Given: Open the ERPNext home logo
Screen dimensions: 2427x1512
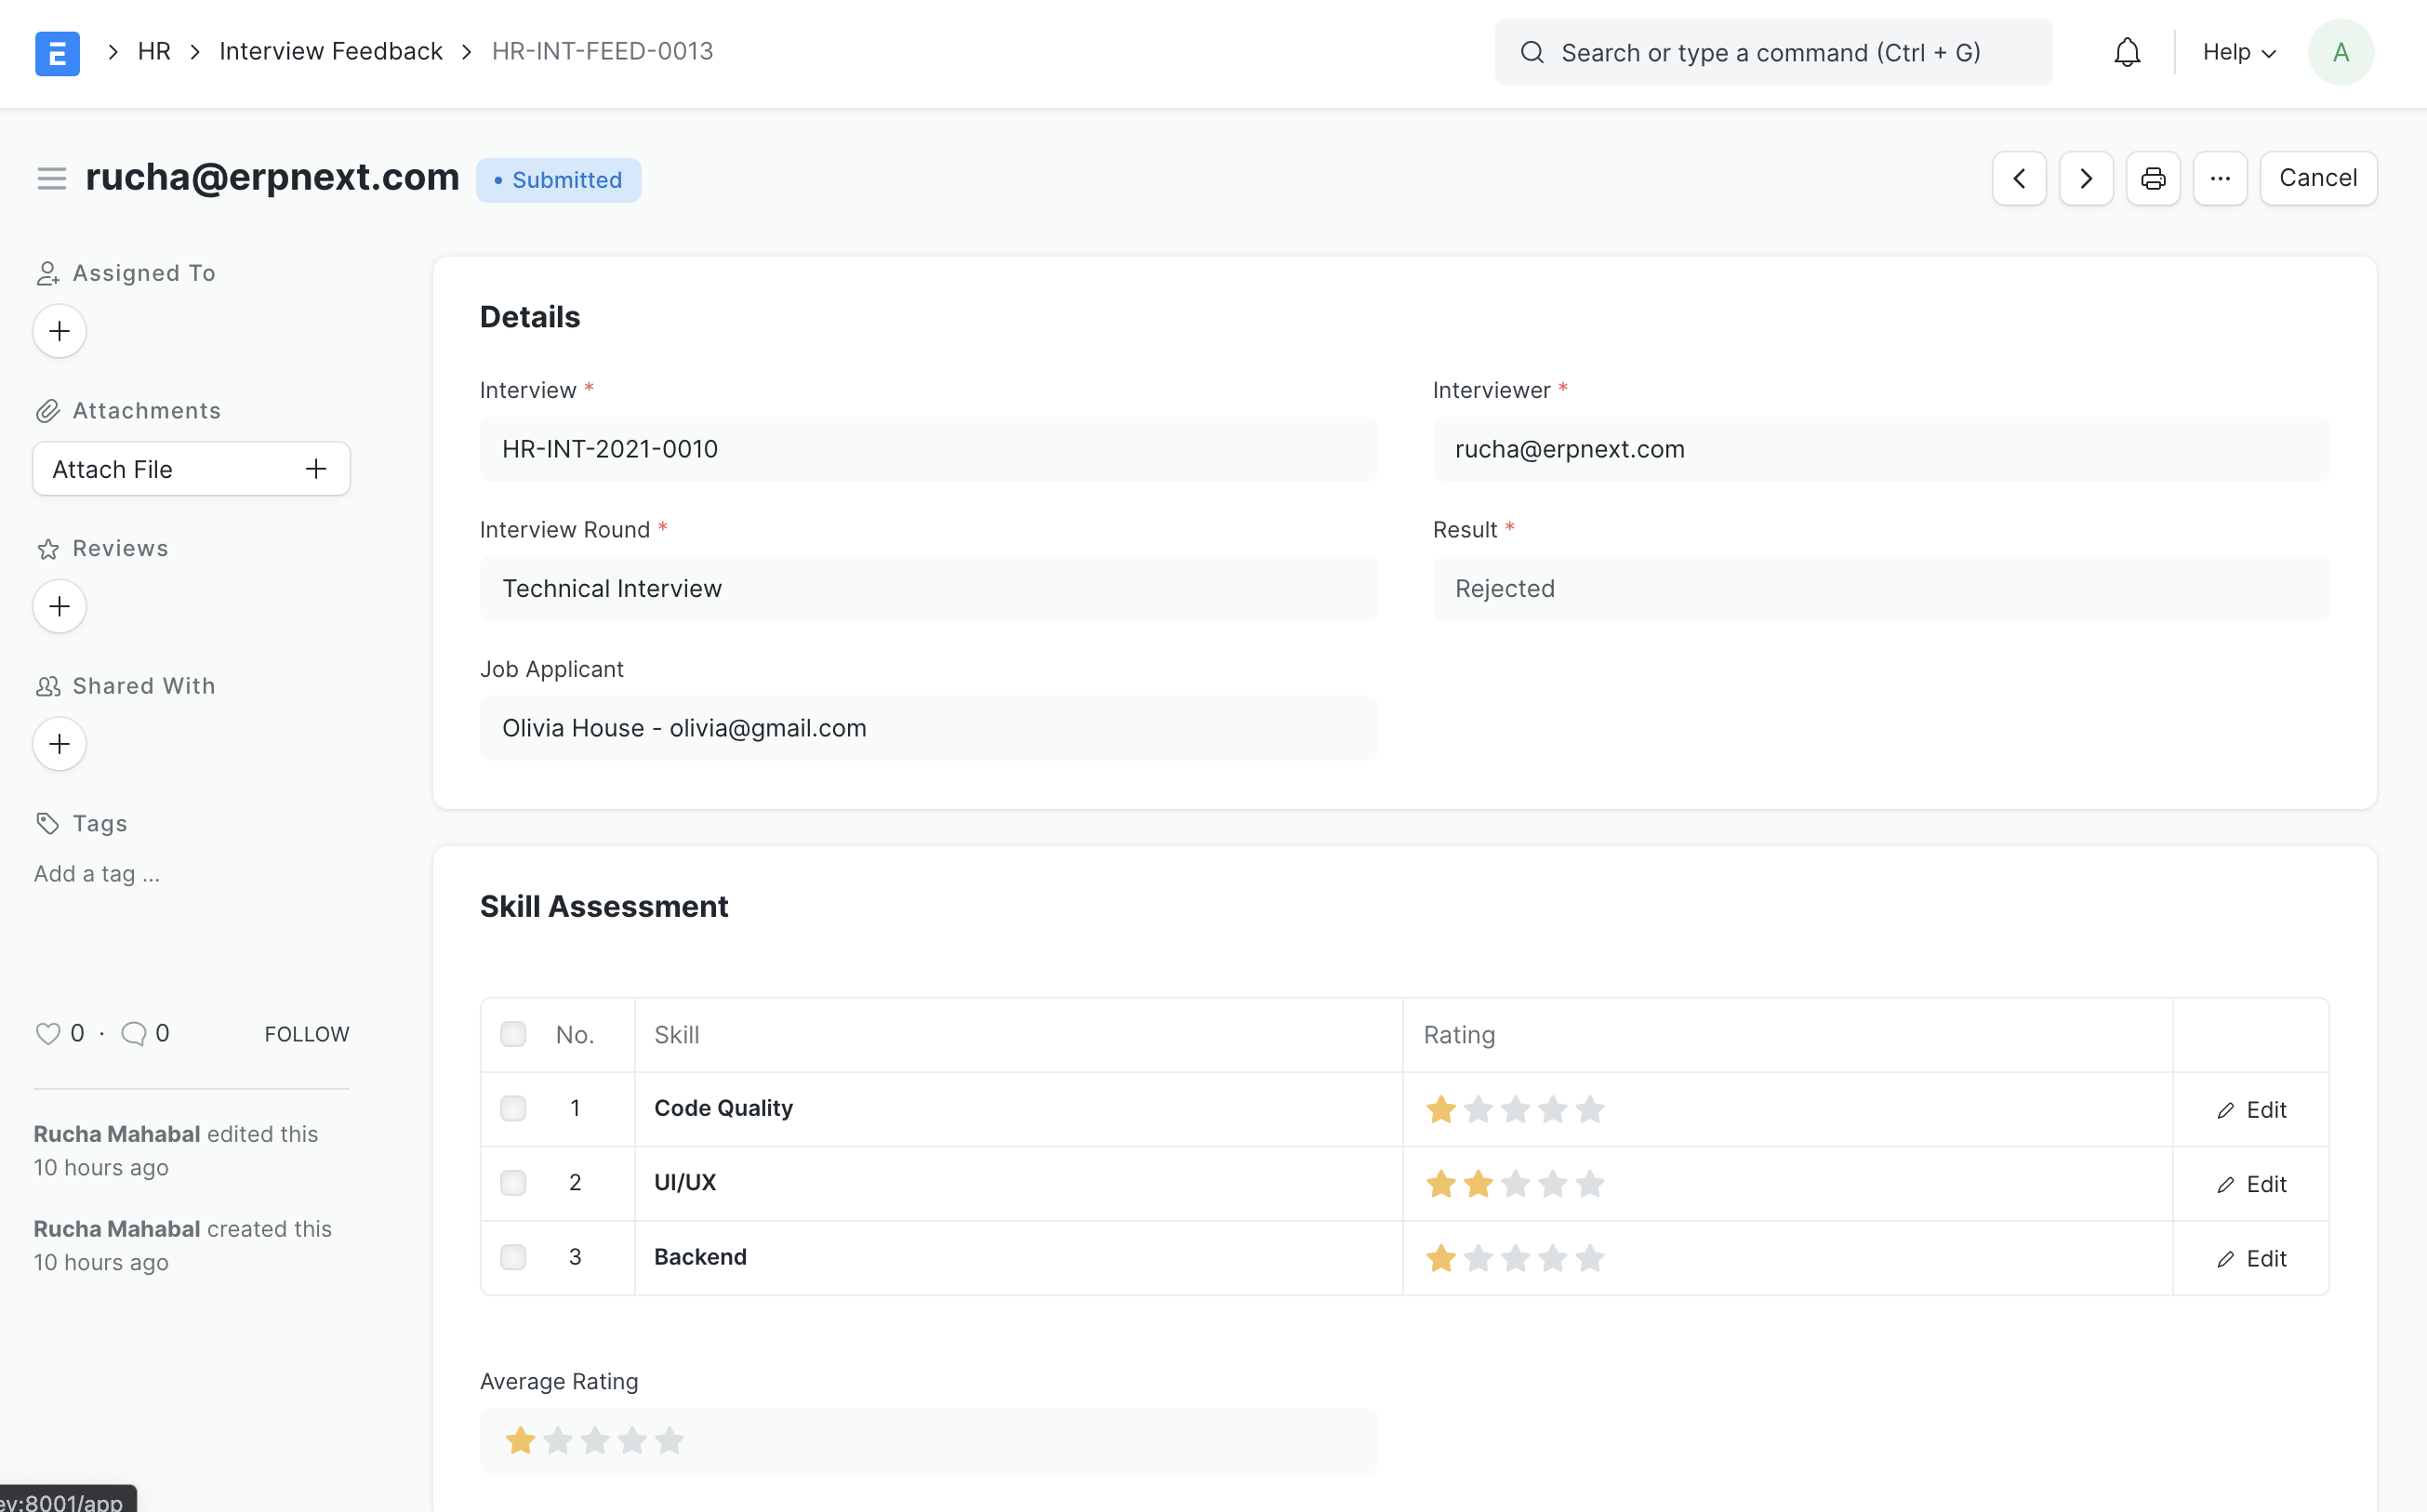Looking at the screenshot, I should (57, 53).
